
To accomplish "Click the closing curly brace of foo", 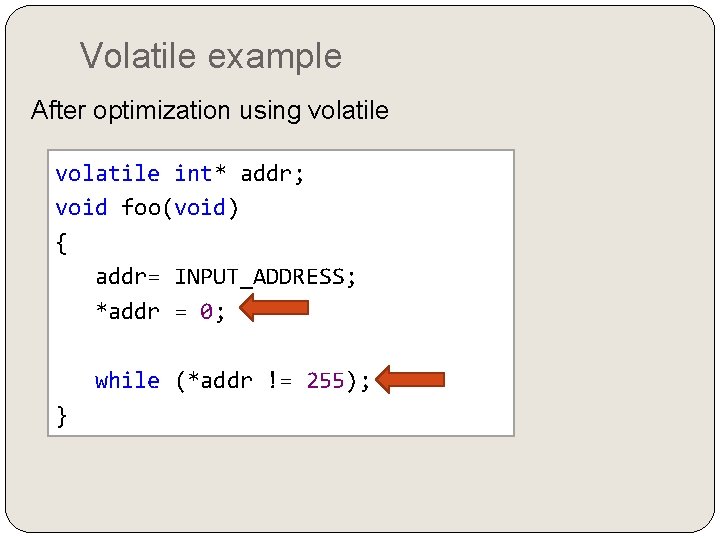I will (62, 416).
